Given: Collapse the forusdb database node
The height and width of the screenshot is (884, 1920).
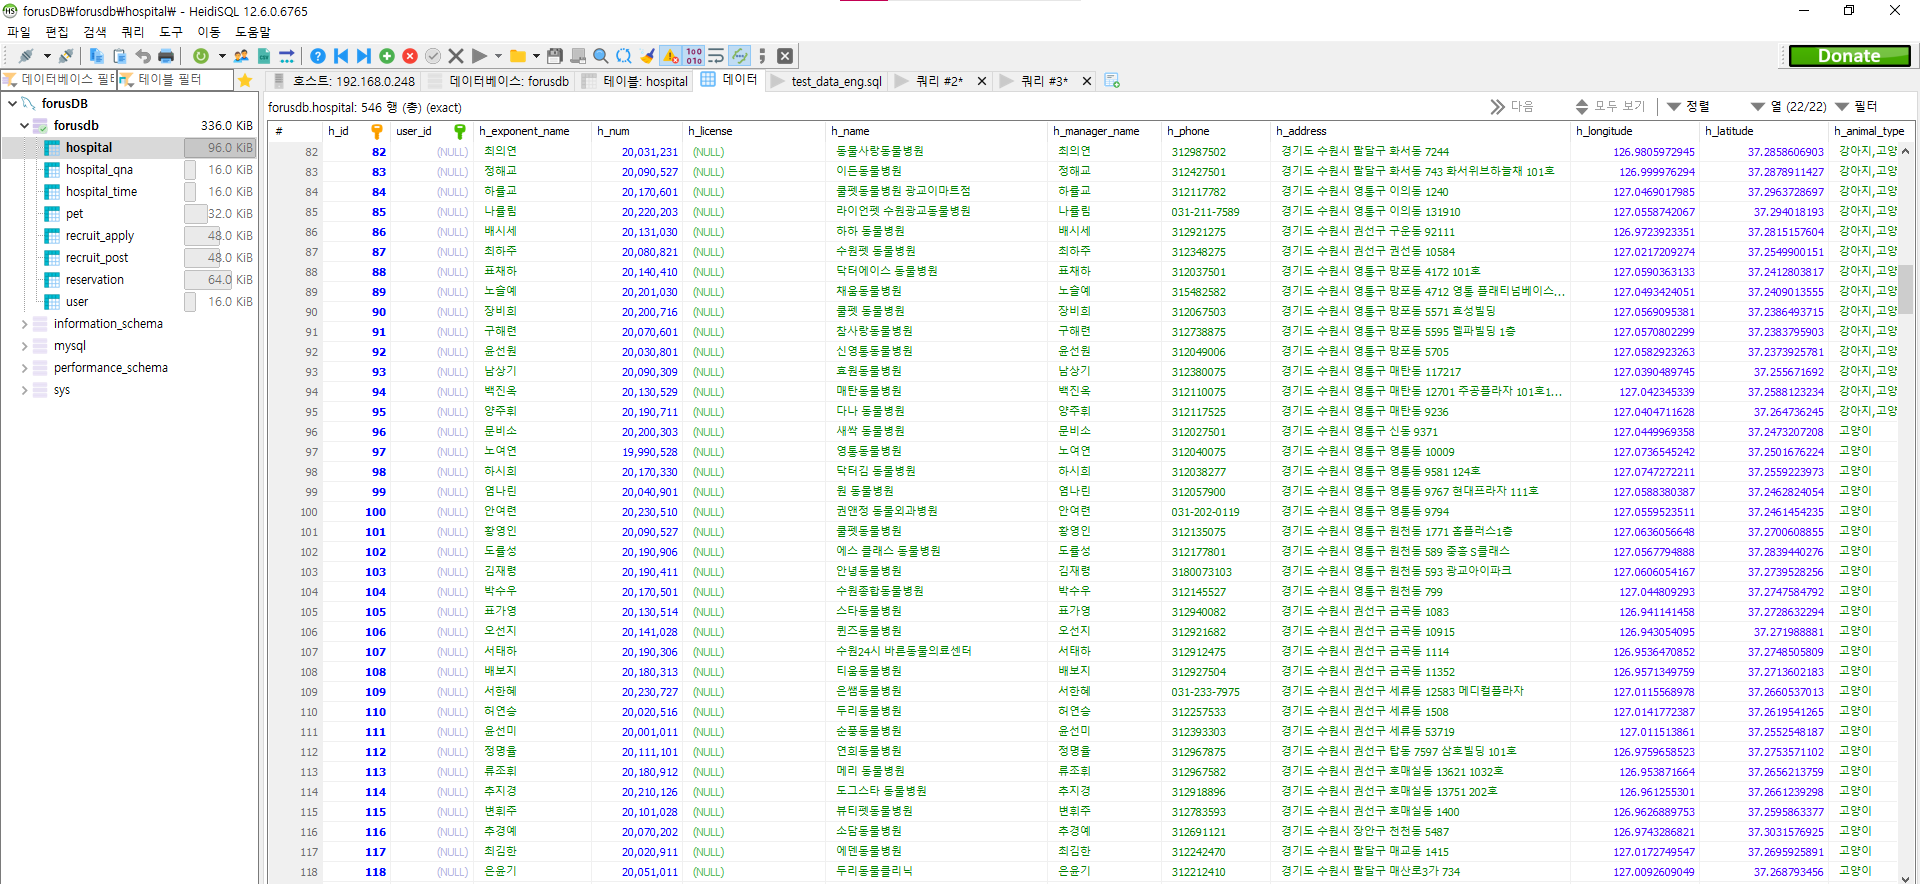Looking at the screenshot, I should 24,125.
